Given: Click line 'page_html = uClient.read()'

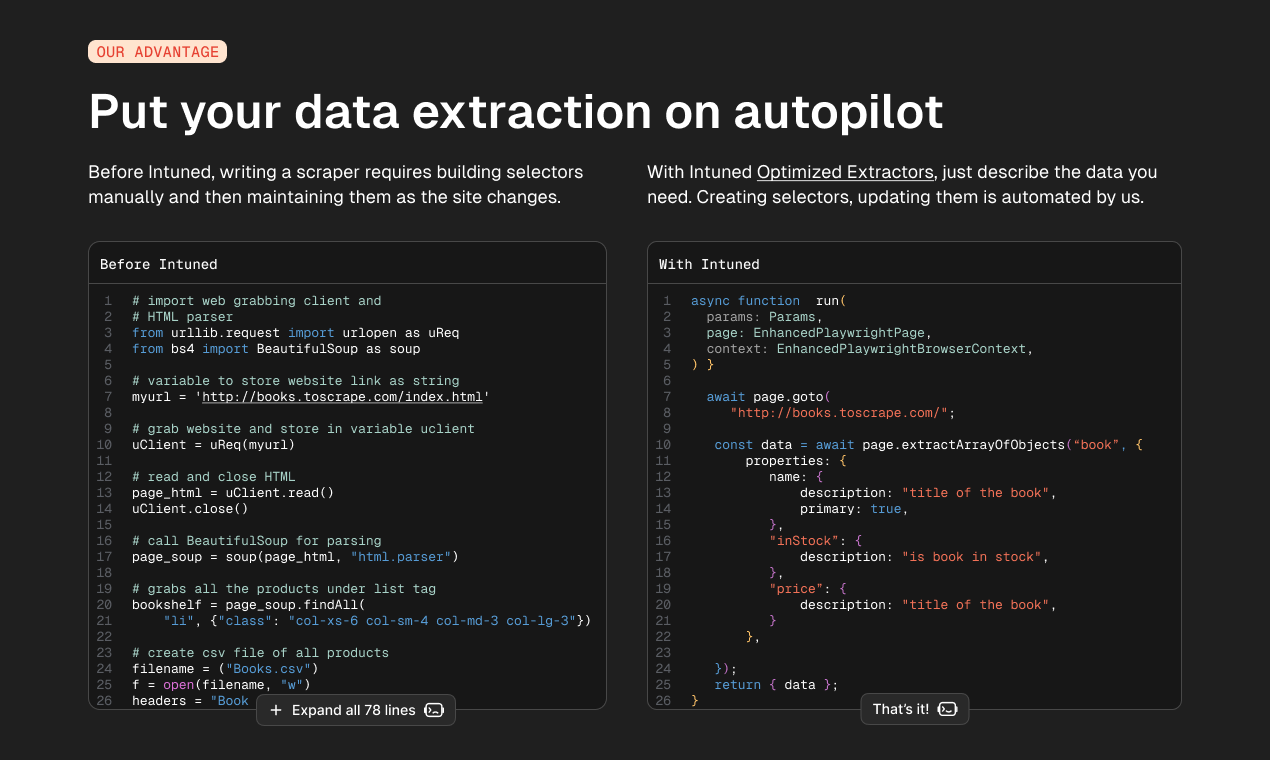Looking at the screenshot, I should pyautogui.click(x=233, y=493).
